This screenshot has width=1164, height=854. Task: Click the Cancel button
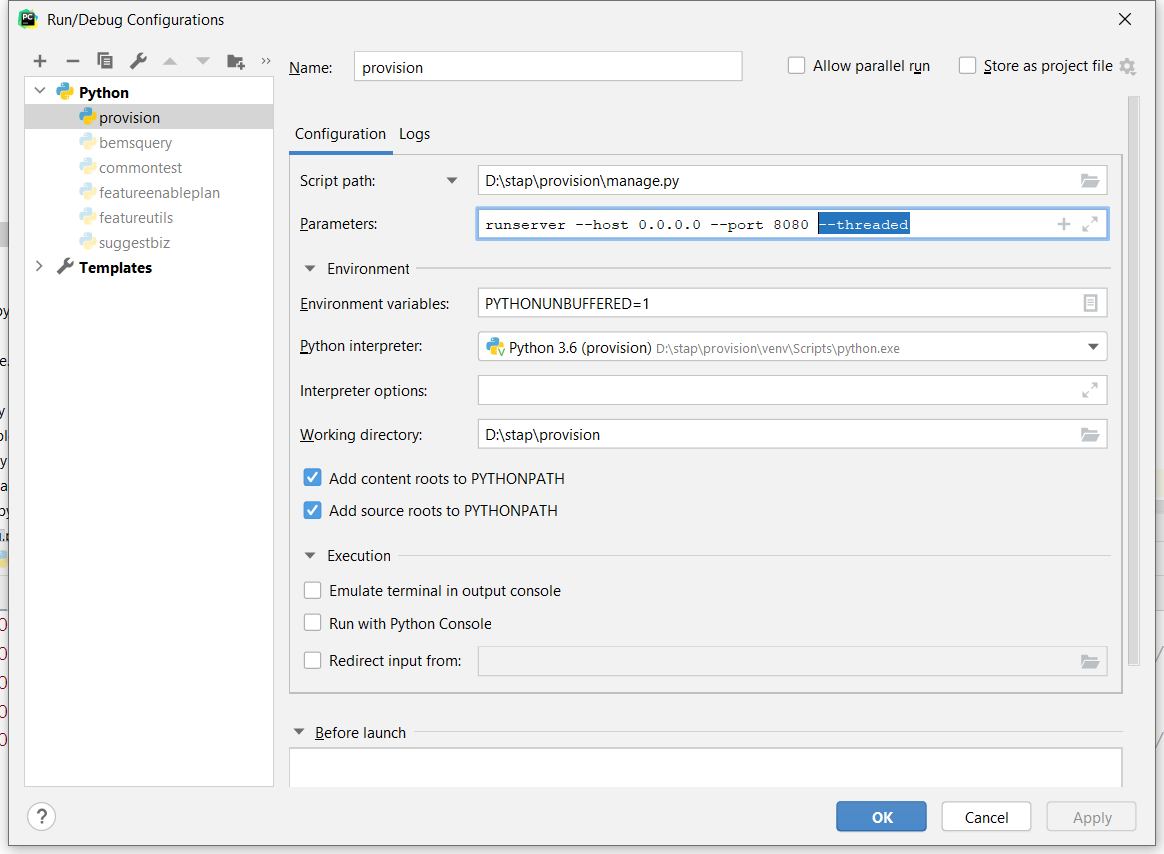pyautogui.click(x=986, y=817)
